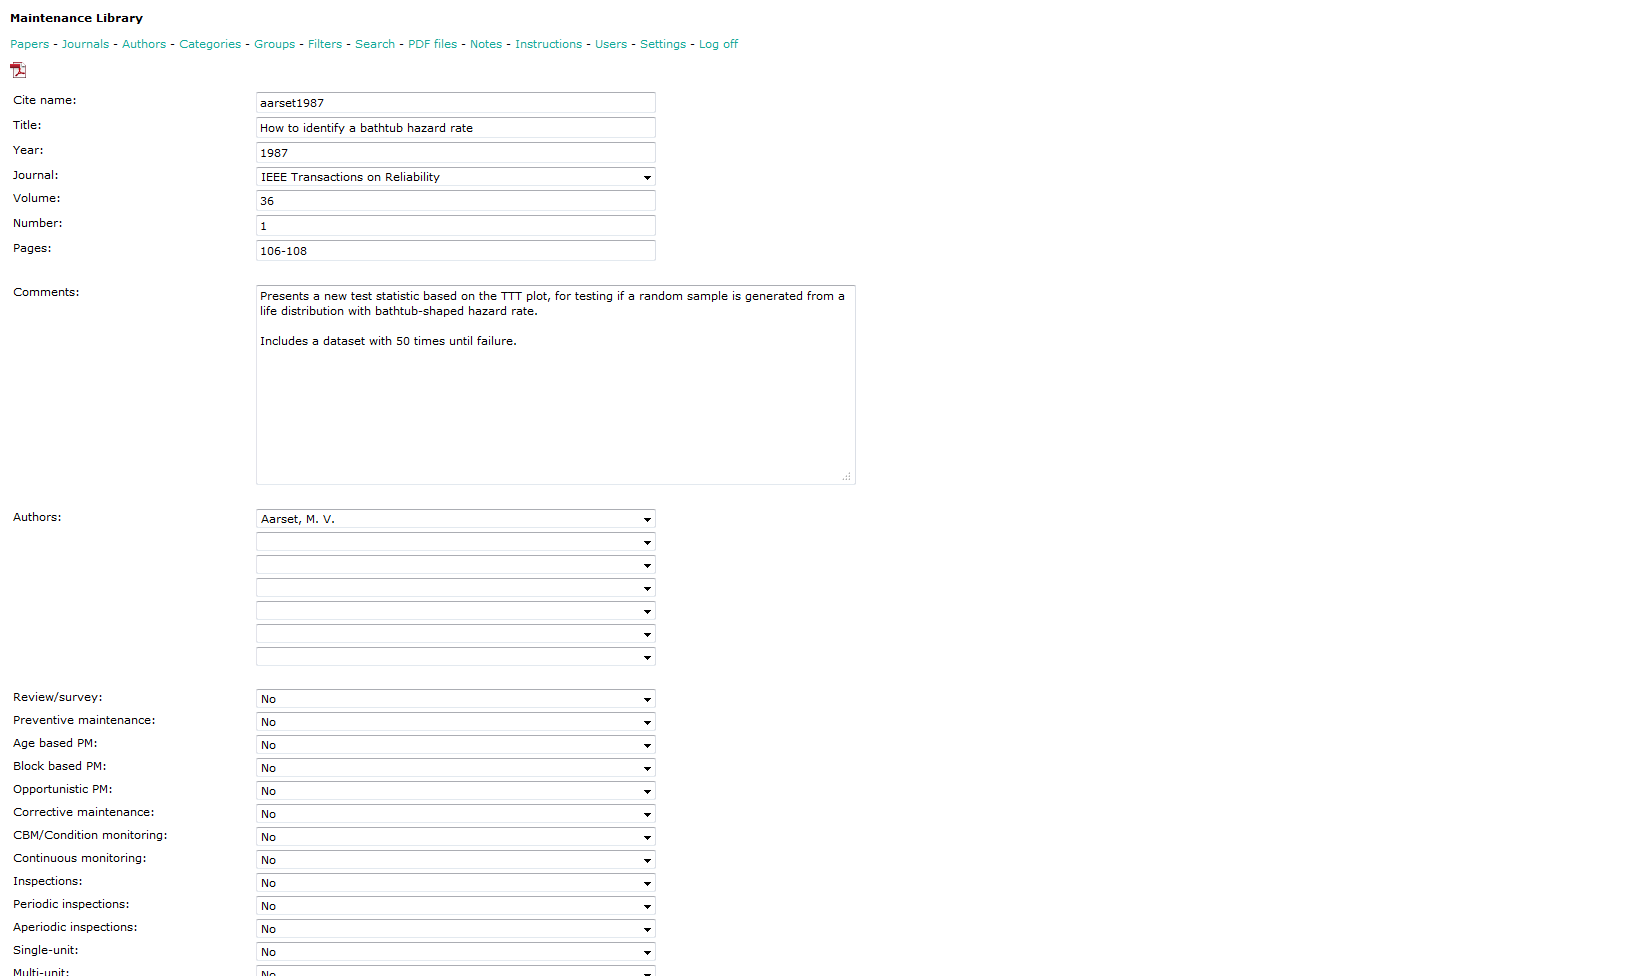Image resolution: width=1650 pixels, height=976 pixels.
Task: Open the Preventive maintenance dropdown
Action: click(x=455, y=722)
